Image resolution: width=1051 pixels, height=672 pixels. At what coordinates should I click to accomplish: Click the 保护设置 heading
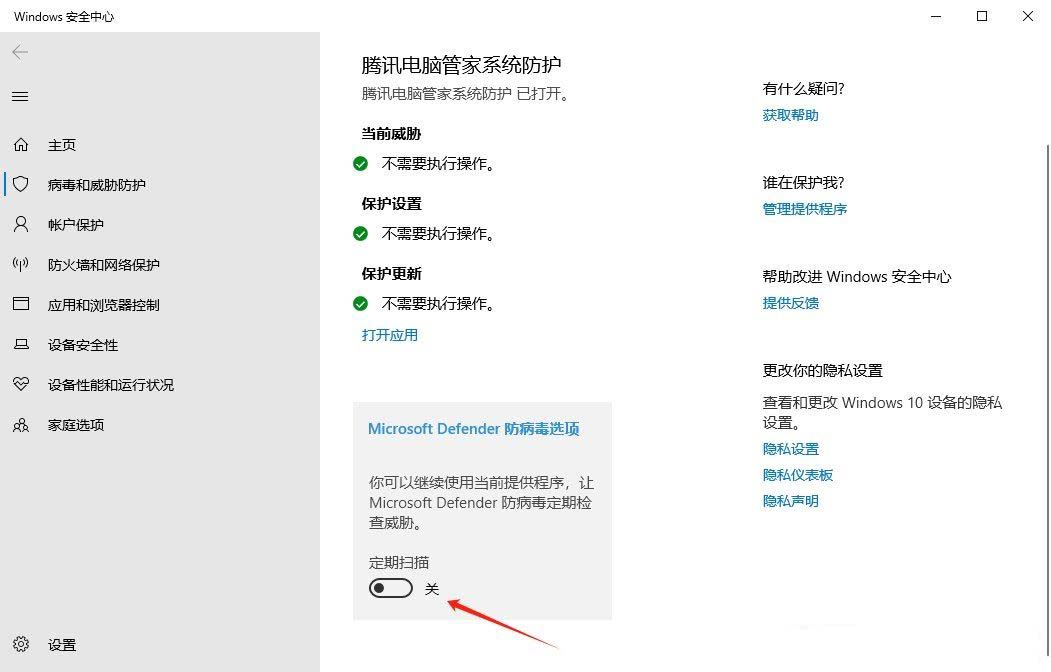(x=391, y=204)
